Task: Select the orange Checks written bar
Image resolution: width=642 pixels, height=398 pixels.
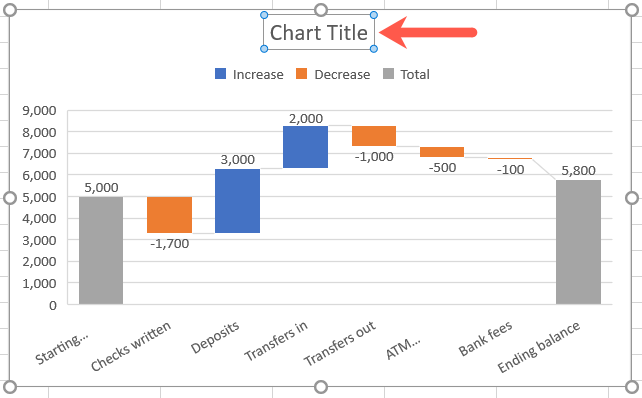Action: point(169,215)
